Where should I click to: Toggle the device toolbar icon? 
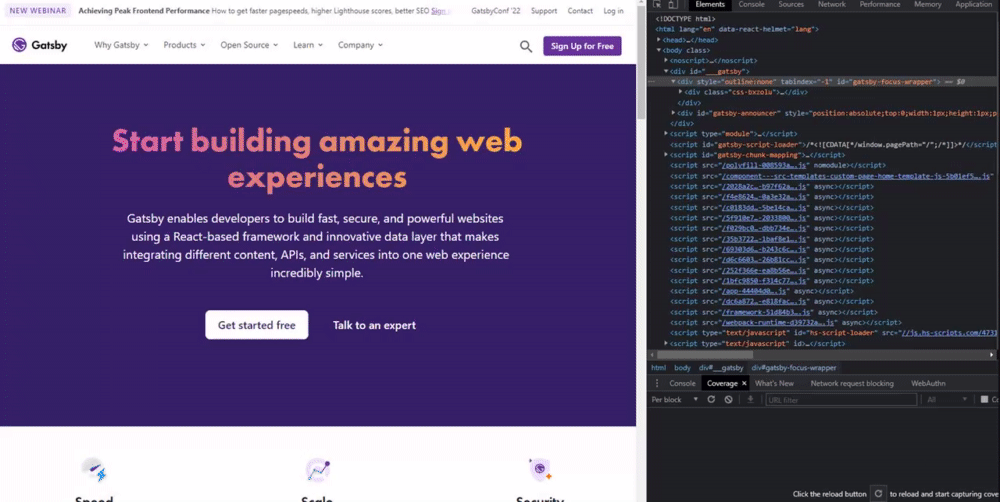click(672, 4)
